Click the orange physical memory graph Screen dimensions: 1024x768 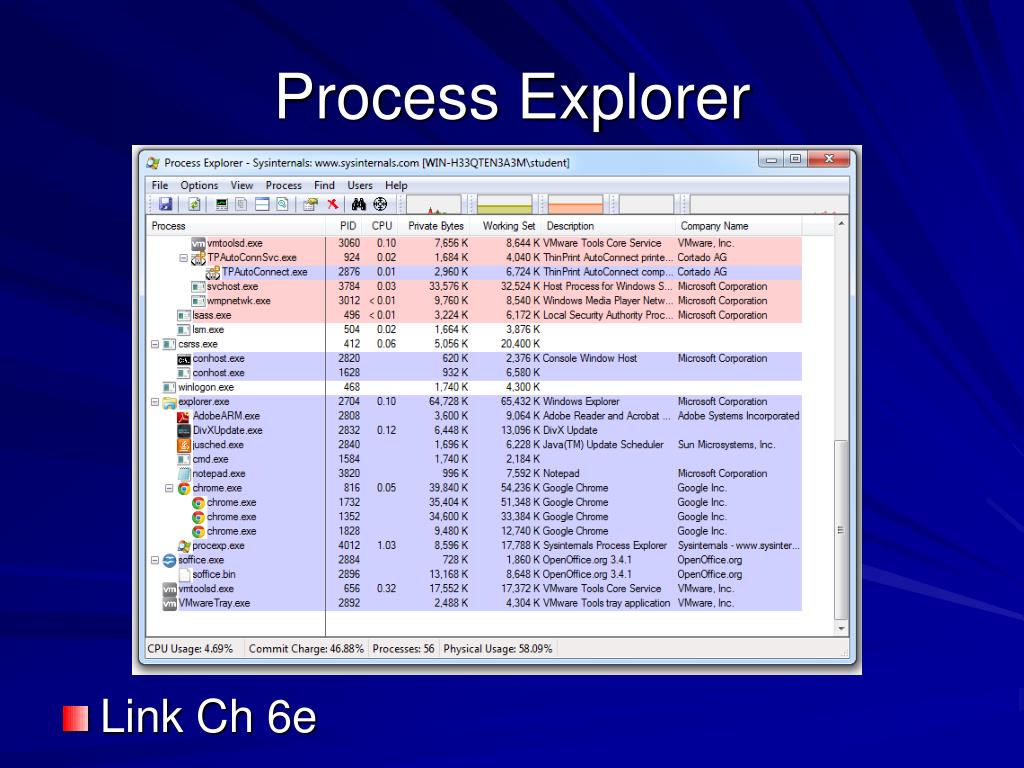[x=575, y=204]
